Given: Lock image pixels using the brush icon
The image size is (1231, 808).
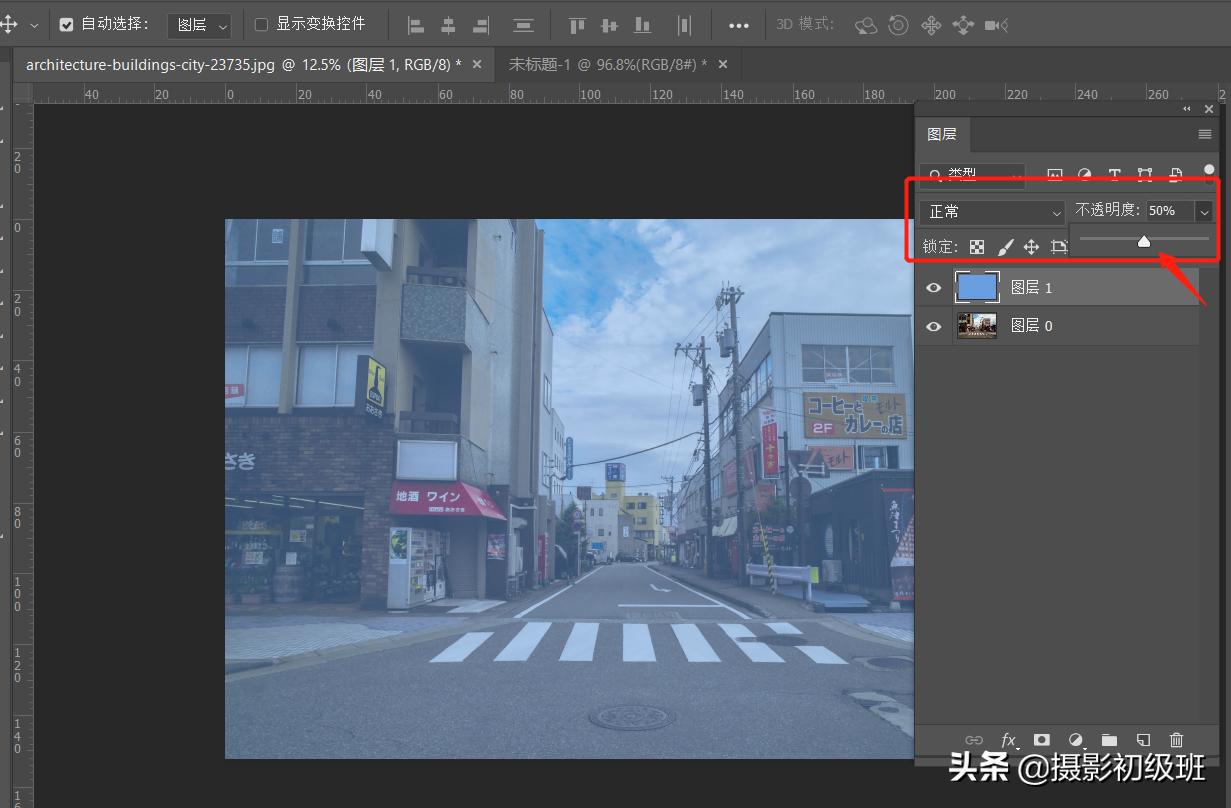Looking at the screenshot, I should coord(1005,247).
